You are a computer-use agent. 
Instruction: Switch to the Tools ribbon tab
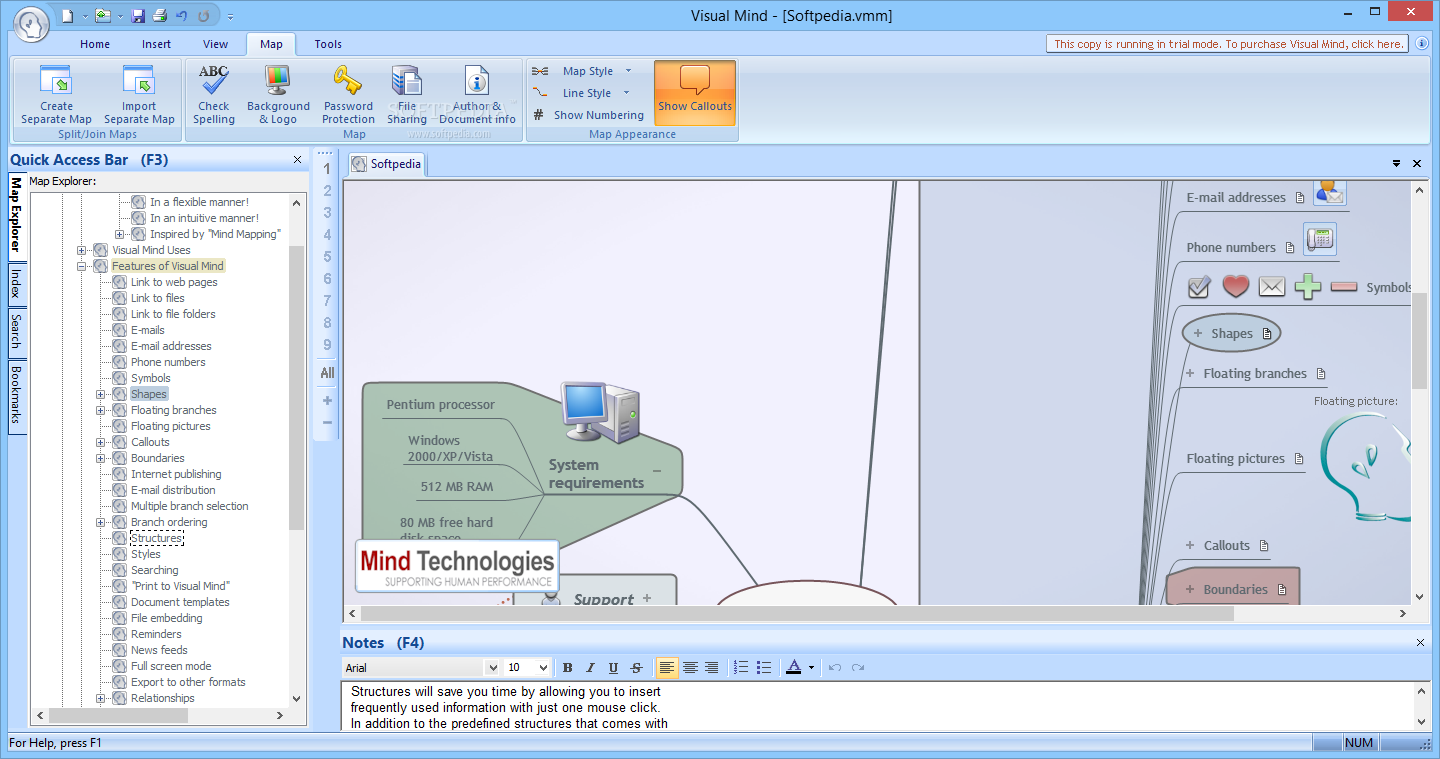pos(328,44)
